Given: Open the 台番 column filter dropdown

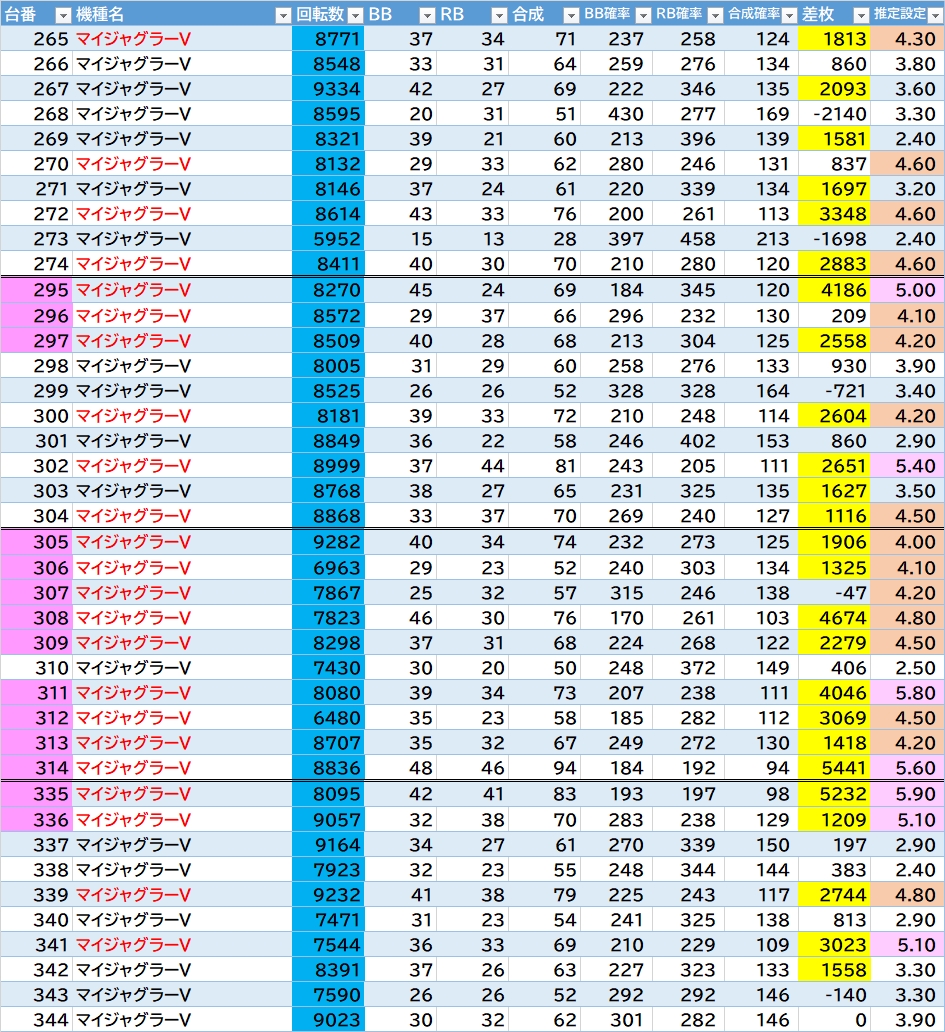Looking at the screenshot, I should click(x=63, y=15).
